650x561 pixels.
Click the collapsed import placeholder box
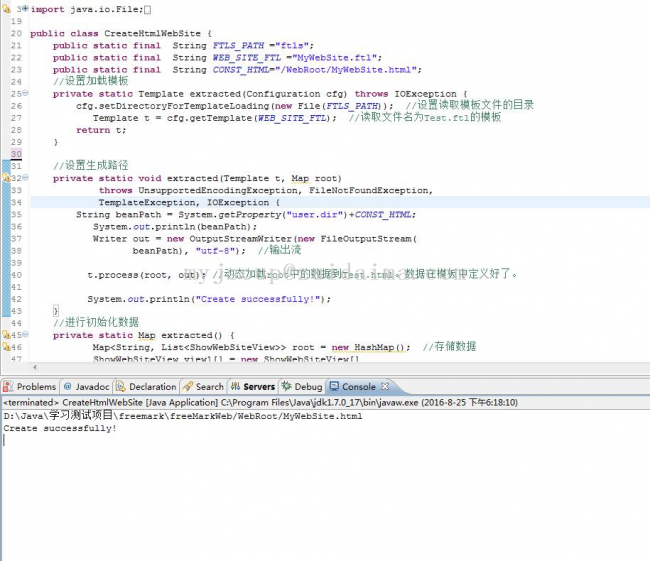[x=148, y=9]
